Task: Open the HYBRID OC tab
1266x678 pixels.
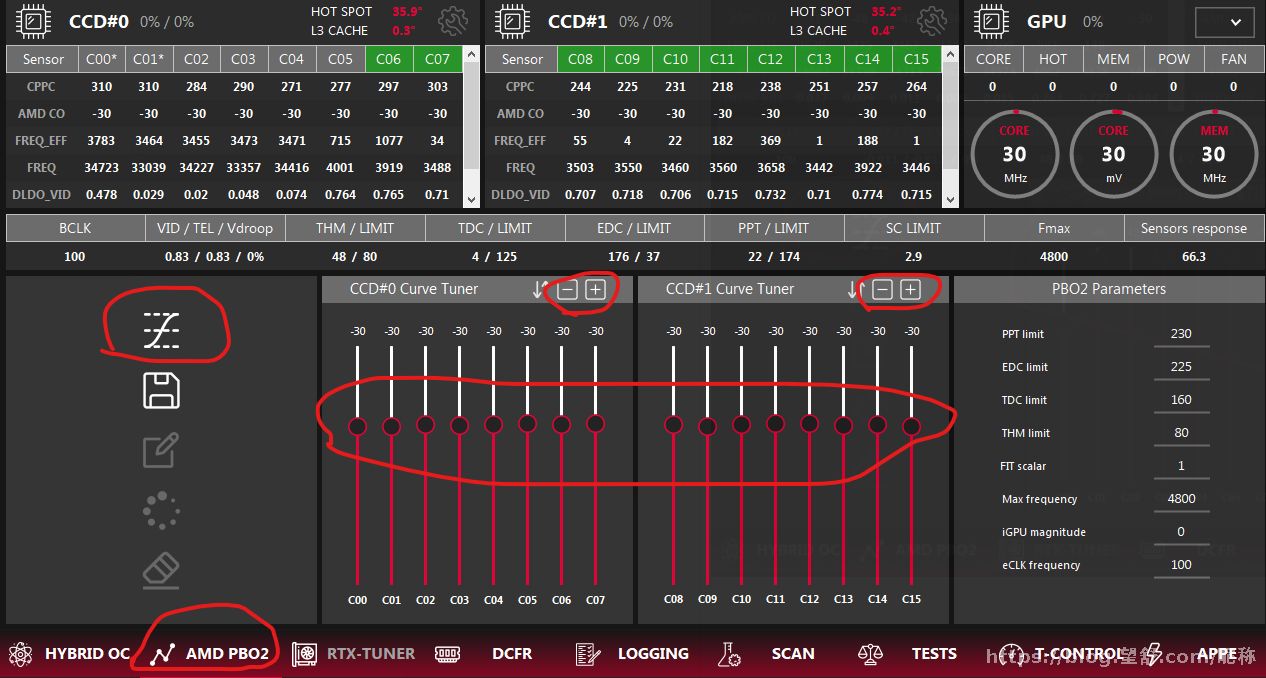Action: (x=69, y=654)
